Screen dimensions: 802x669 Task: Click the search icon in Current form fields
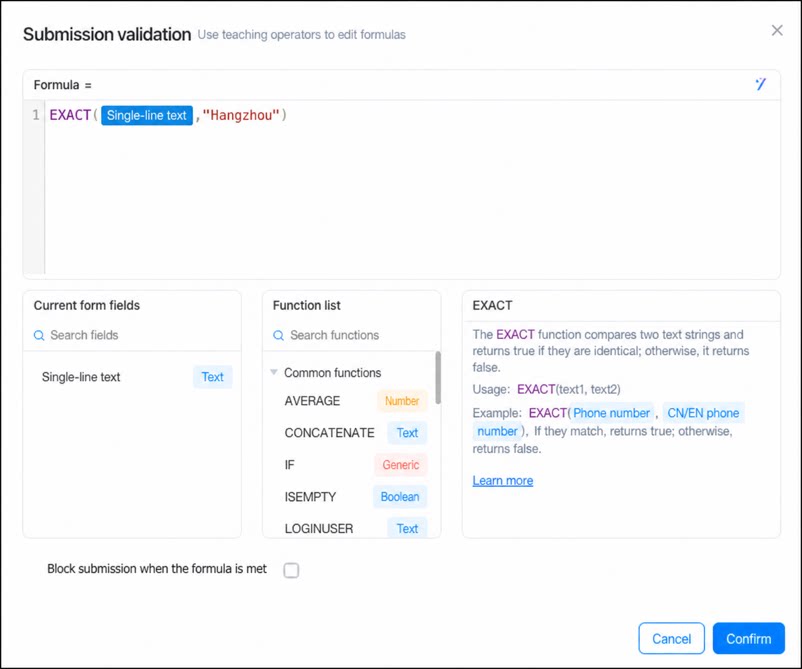pyautogui.click(x=39, y=336)
